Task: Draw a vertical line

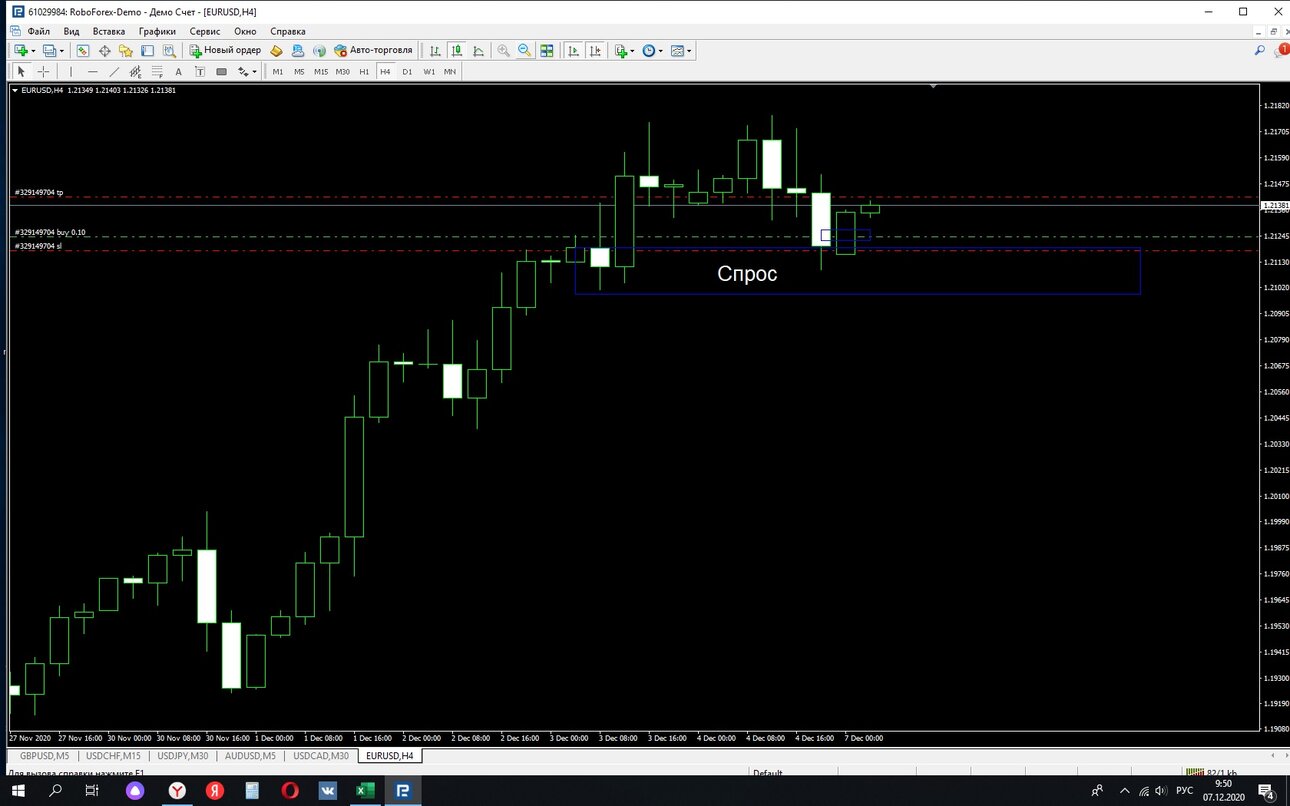Action: [x=71, y=71]
